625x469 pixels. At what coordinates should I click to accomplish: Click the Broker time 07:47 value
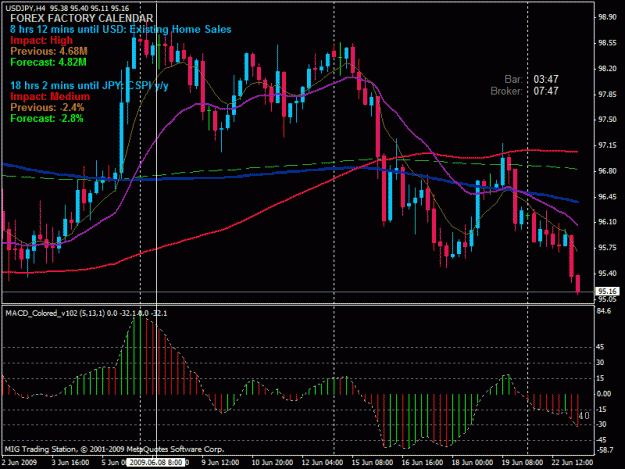pos(546,91)
